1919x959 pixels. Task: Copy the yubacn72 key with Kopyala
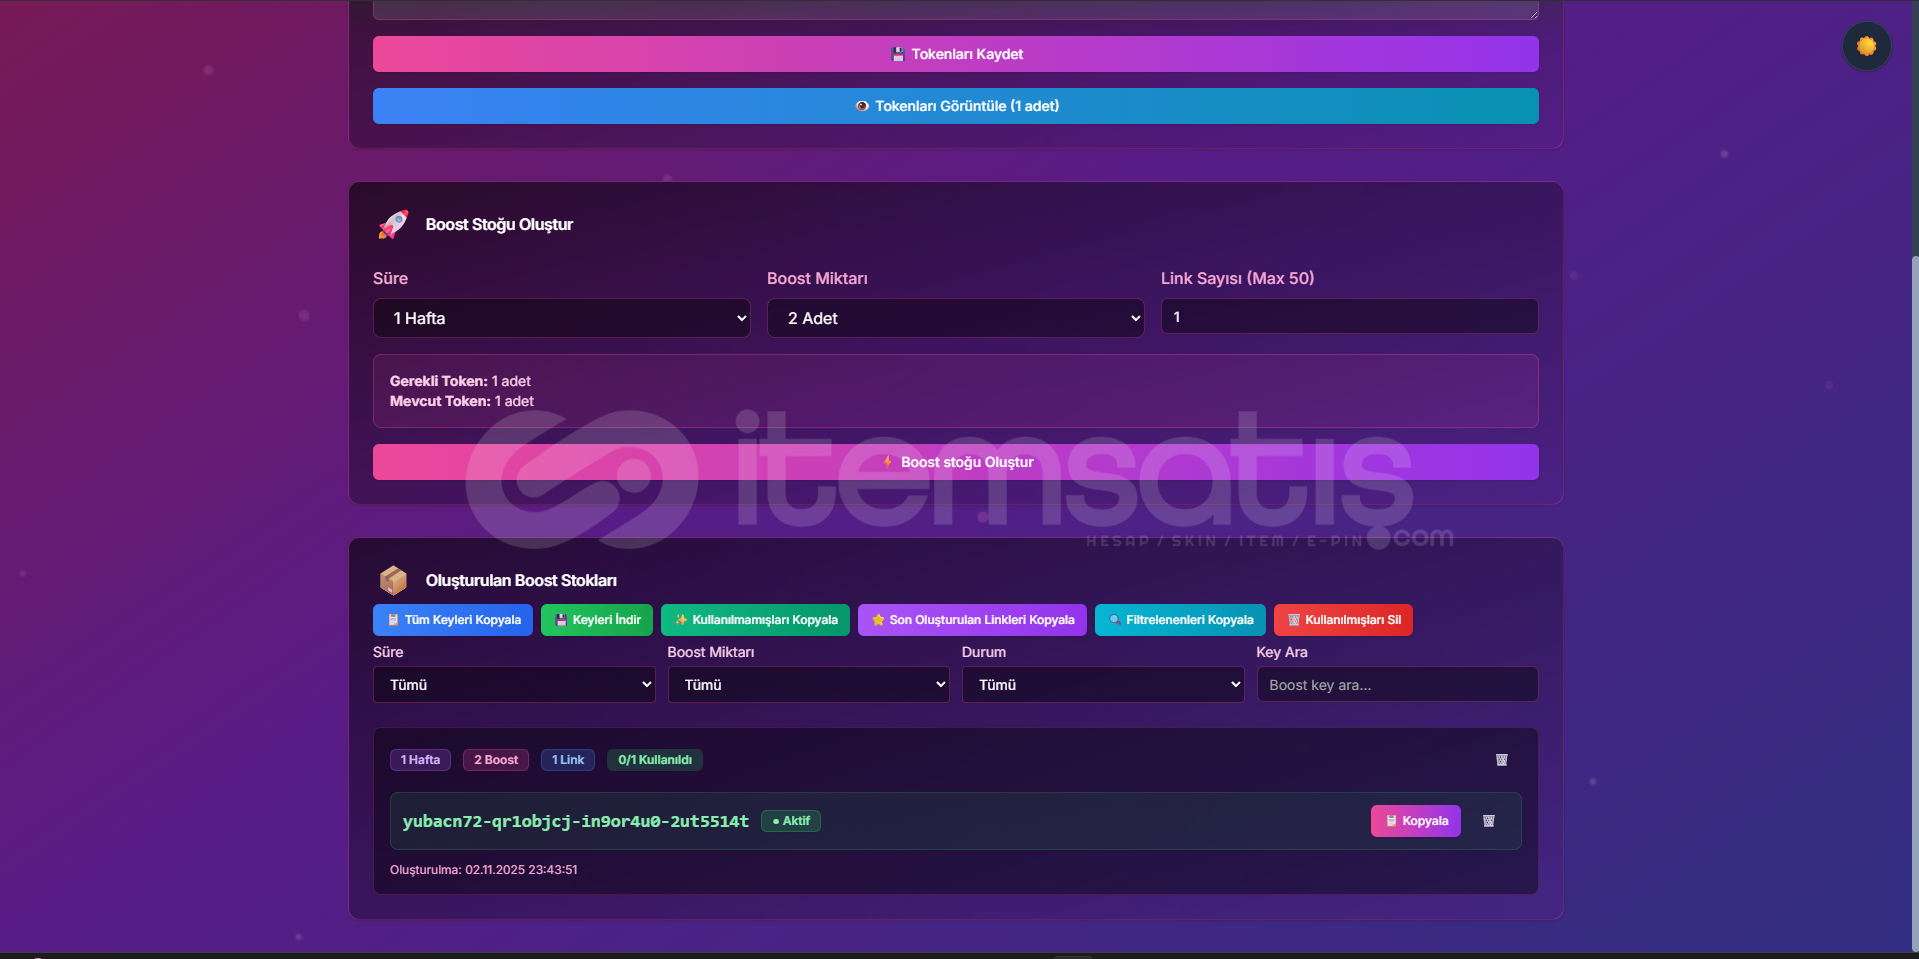point(1416,821)
